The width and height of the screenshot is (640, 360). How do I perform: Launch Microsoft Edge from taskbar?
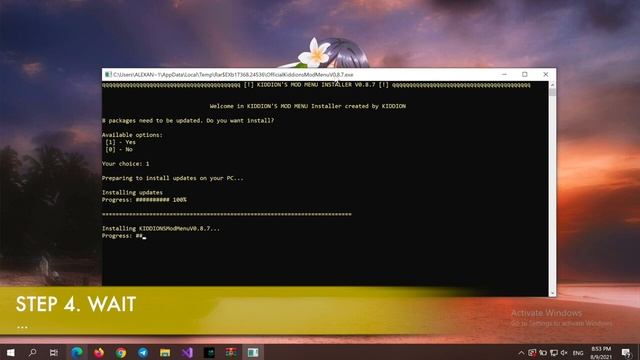(x=77, y=352)
